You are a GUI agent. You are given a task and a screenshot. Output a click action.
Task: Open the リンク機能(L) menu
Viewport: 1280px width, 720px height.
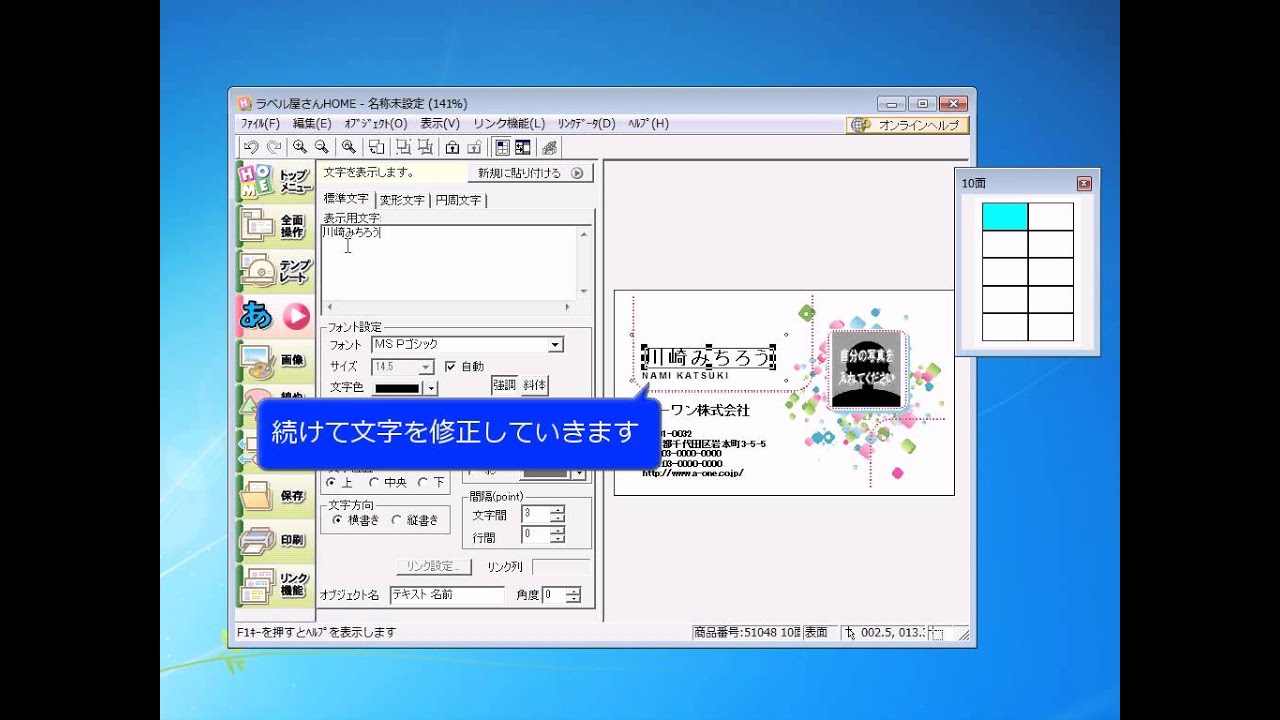click(x=509, y=124)
